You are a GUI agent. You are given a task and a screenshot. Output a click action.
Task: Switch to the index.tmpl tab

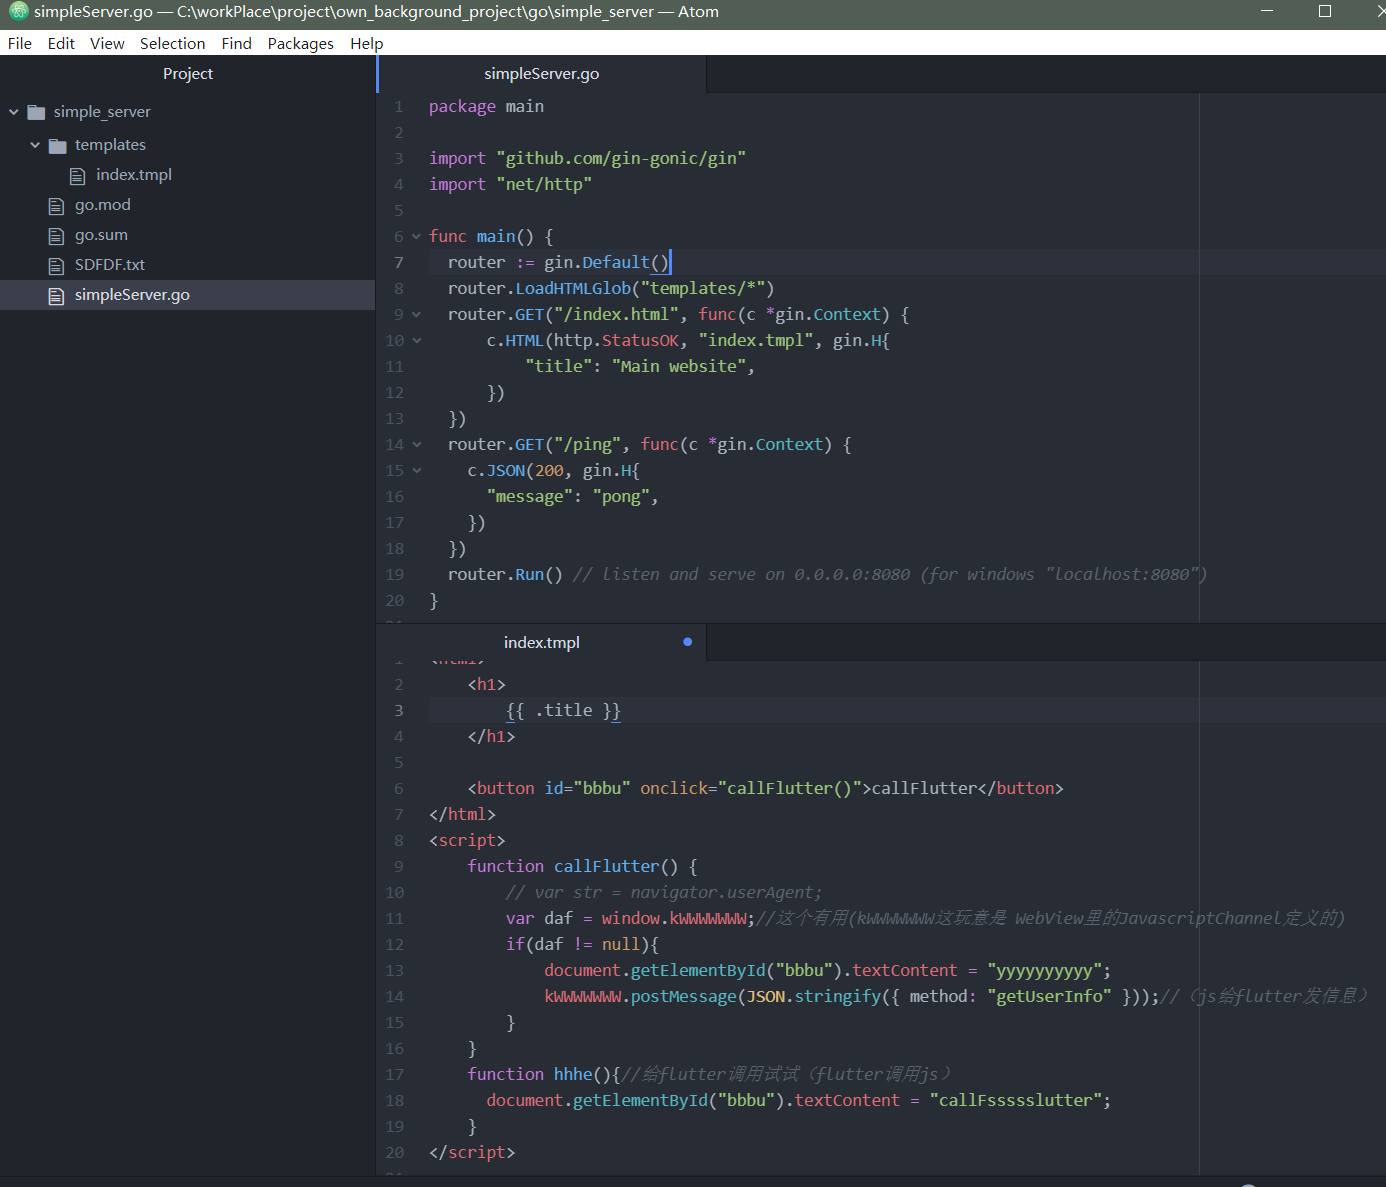pos(542,642)
